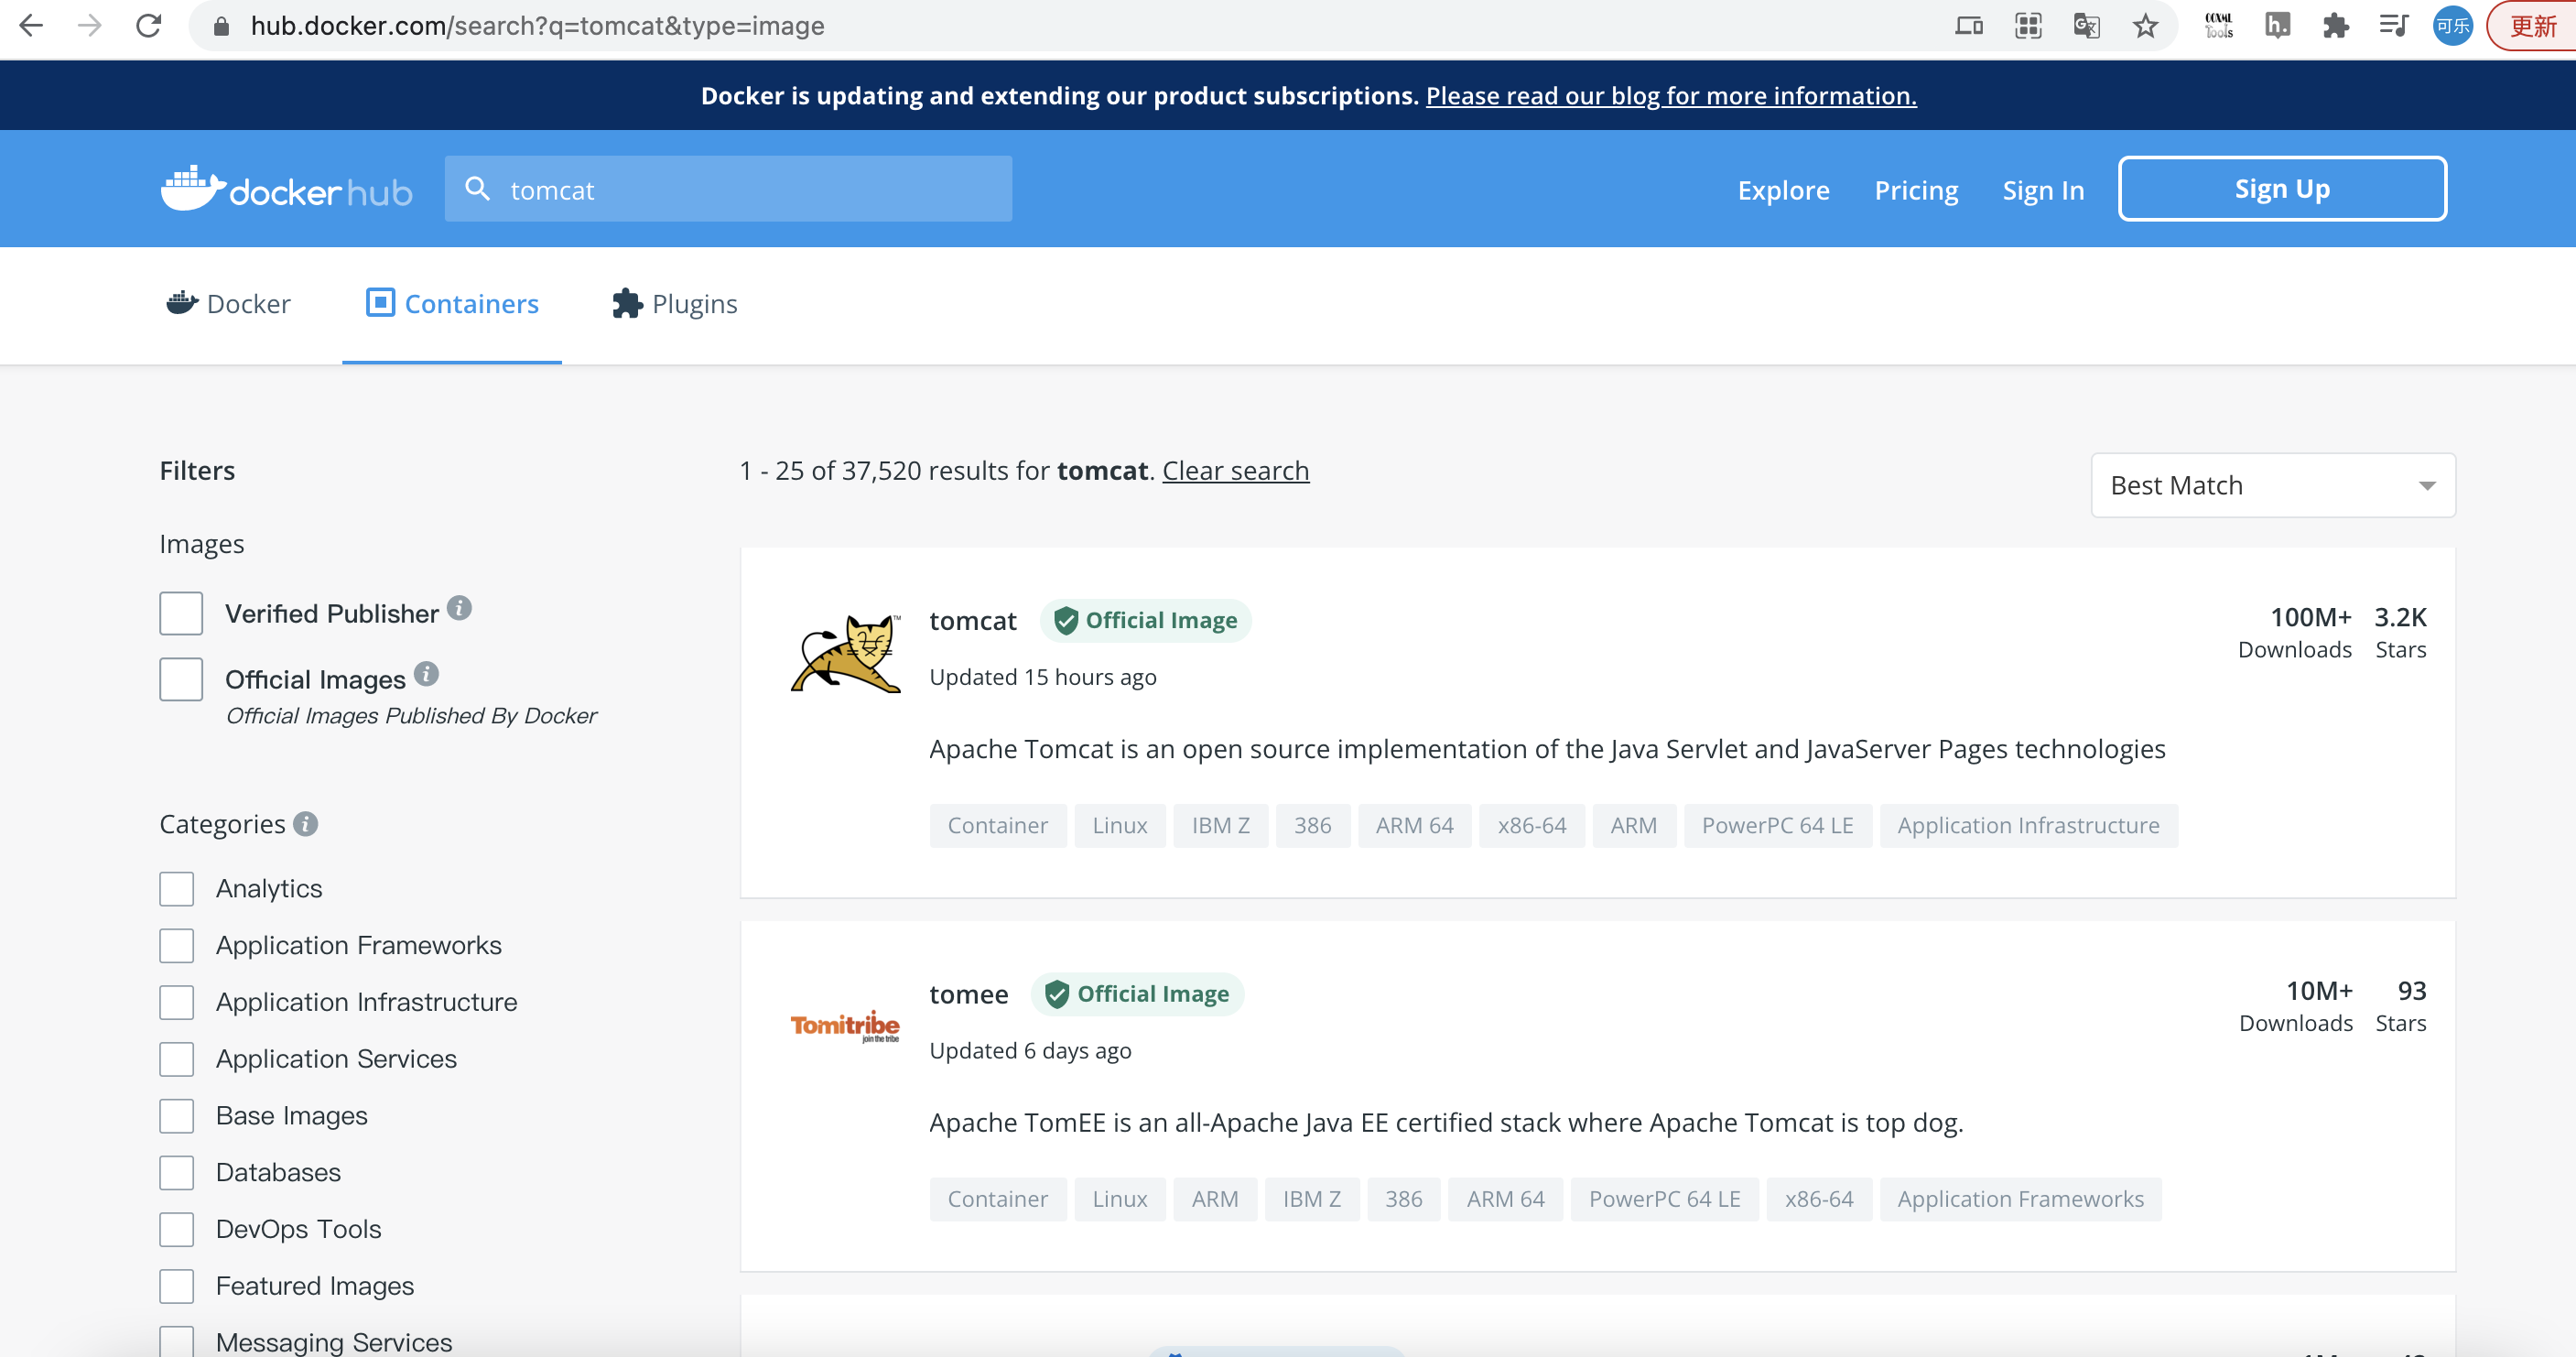Viewport: 2576px width, 1357px height.
Task: Click the Sign Up button
Action: [2281, 189]
